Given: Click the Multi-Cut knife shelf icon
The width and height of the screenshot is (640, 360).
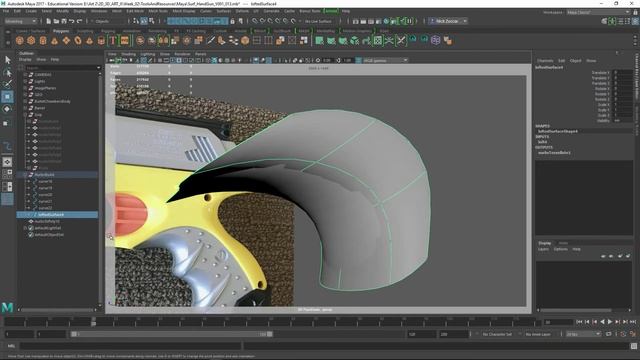Looking at the screenshot, I should [x=210, y=40].
